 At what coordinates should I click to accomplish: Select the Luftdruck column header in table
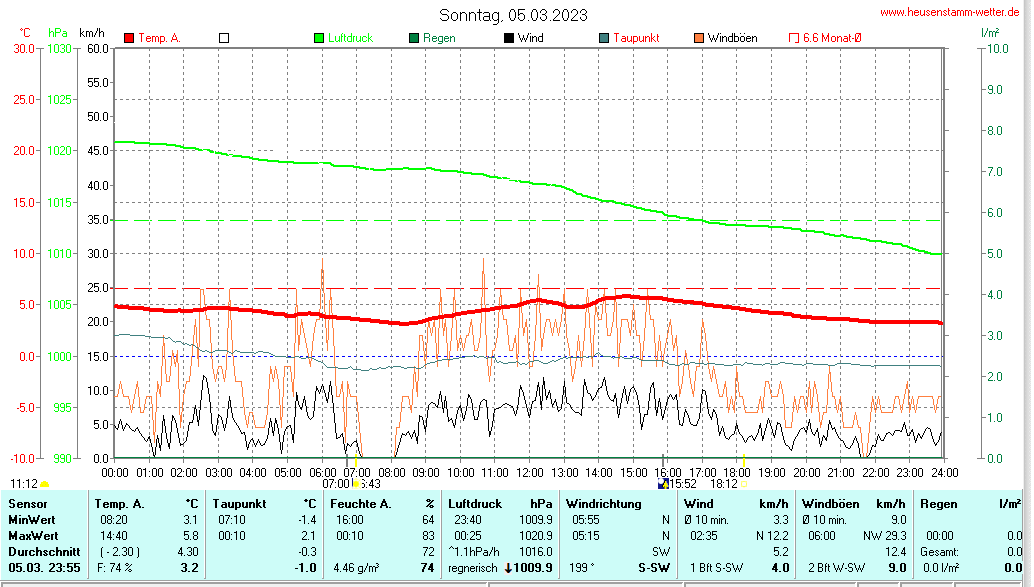point(474,503)
